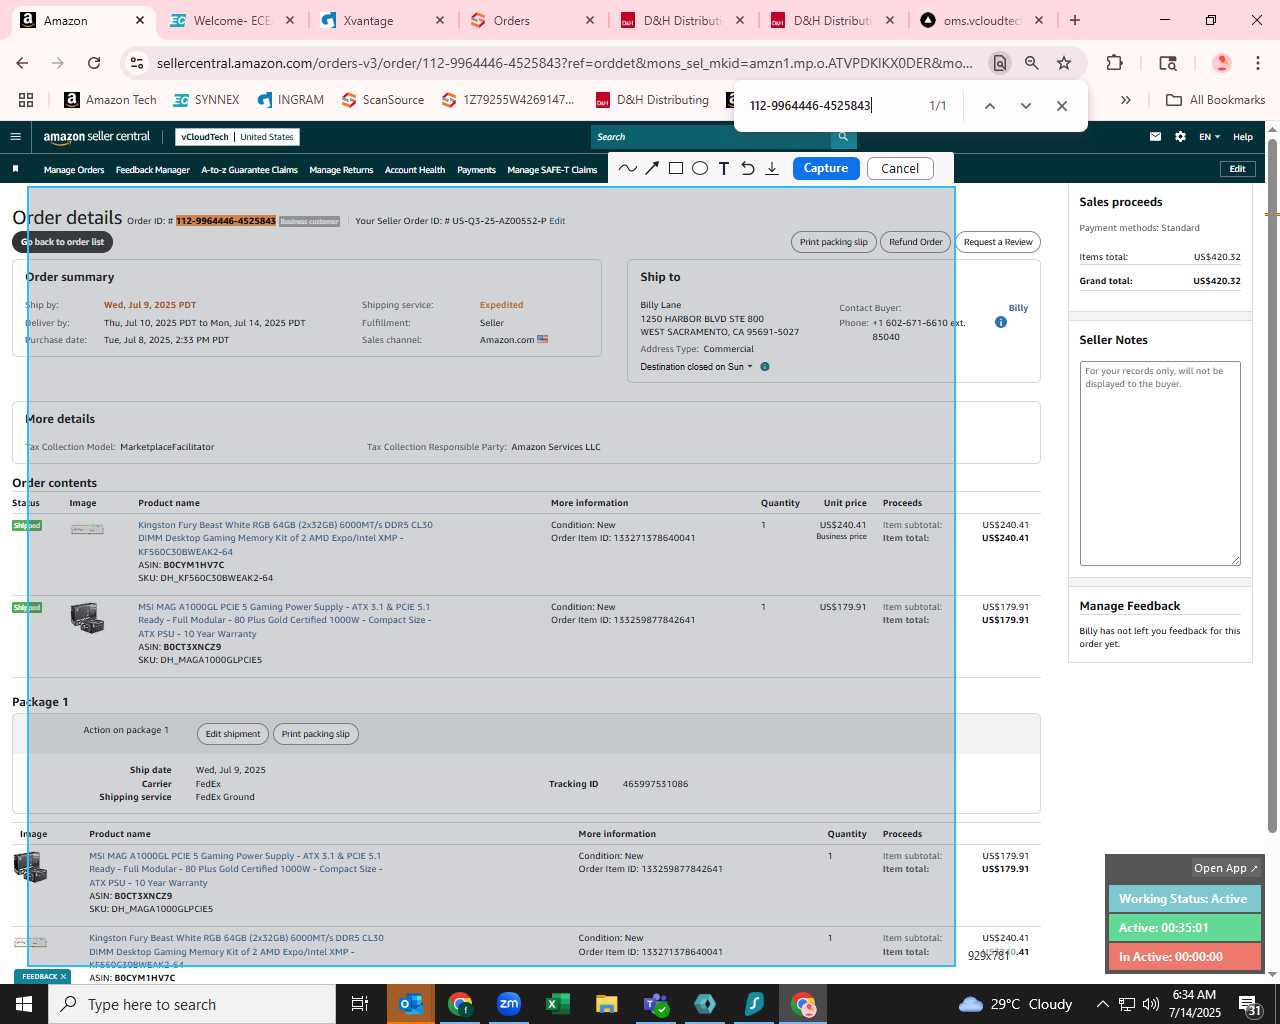Click the Seller Central search magnifier
1280x1024 pixels.
(843, 137)
